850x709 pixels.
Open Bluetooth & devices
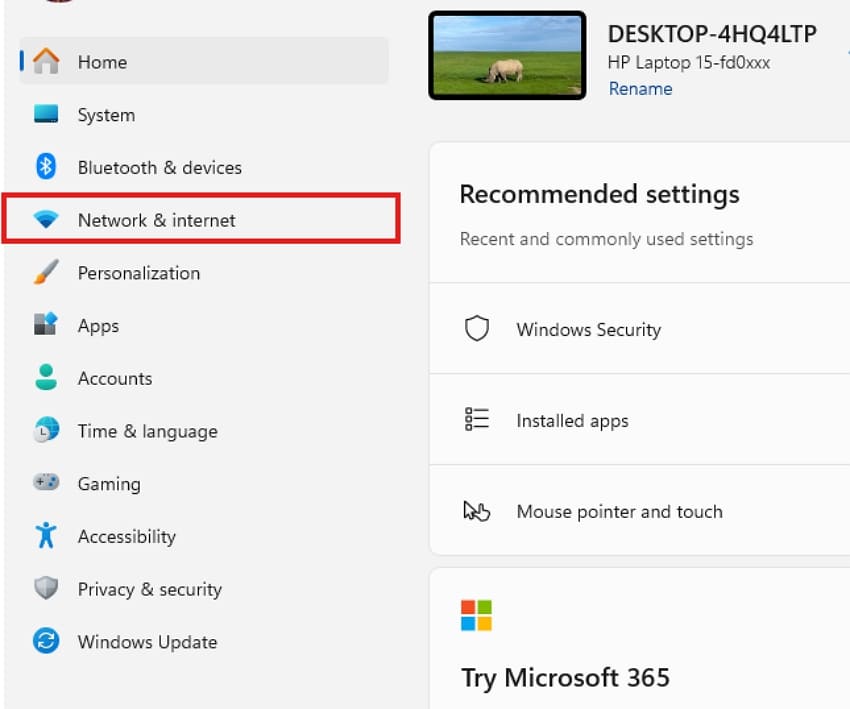204,166
